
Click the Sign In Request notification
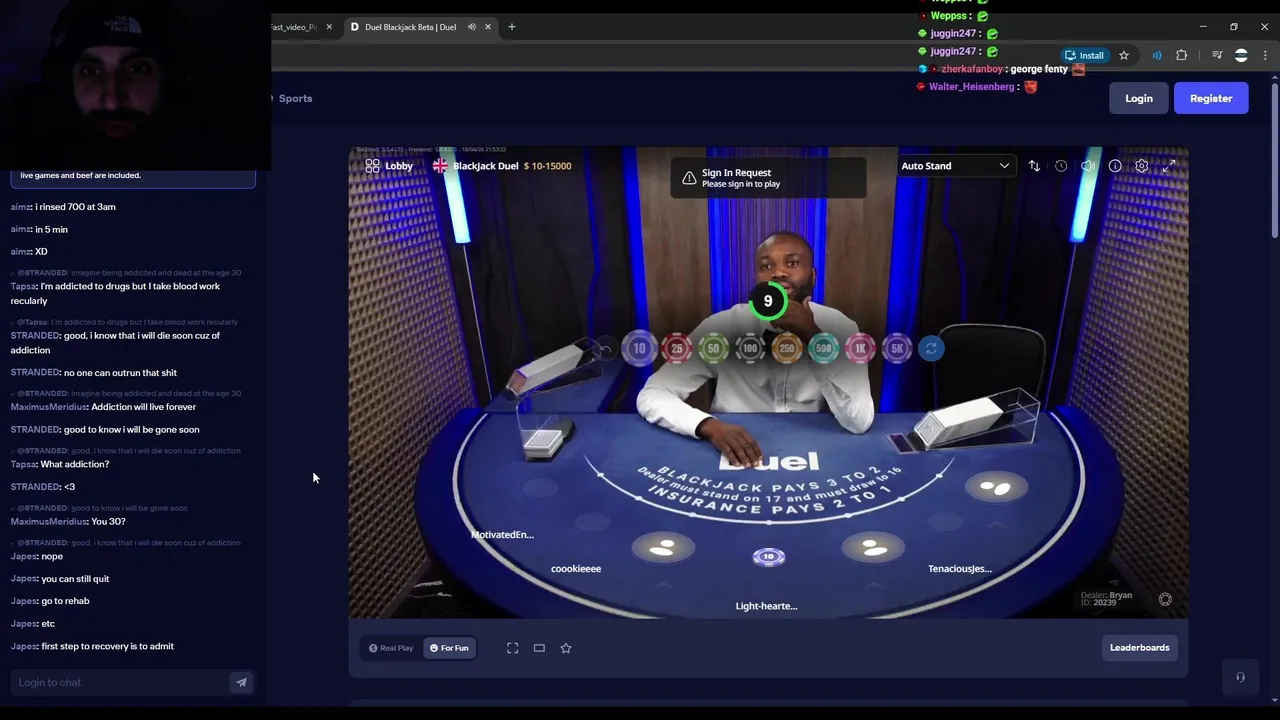coord(768,178)
